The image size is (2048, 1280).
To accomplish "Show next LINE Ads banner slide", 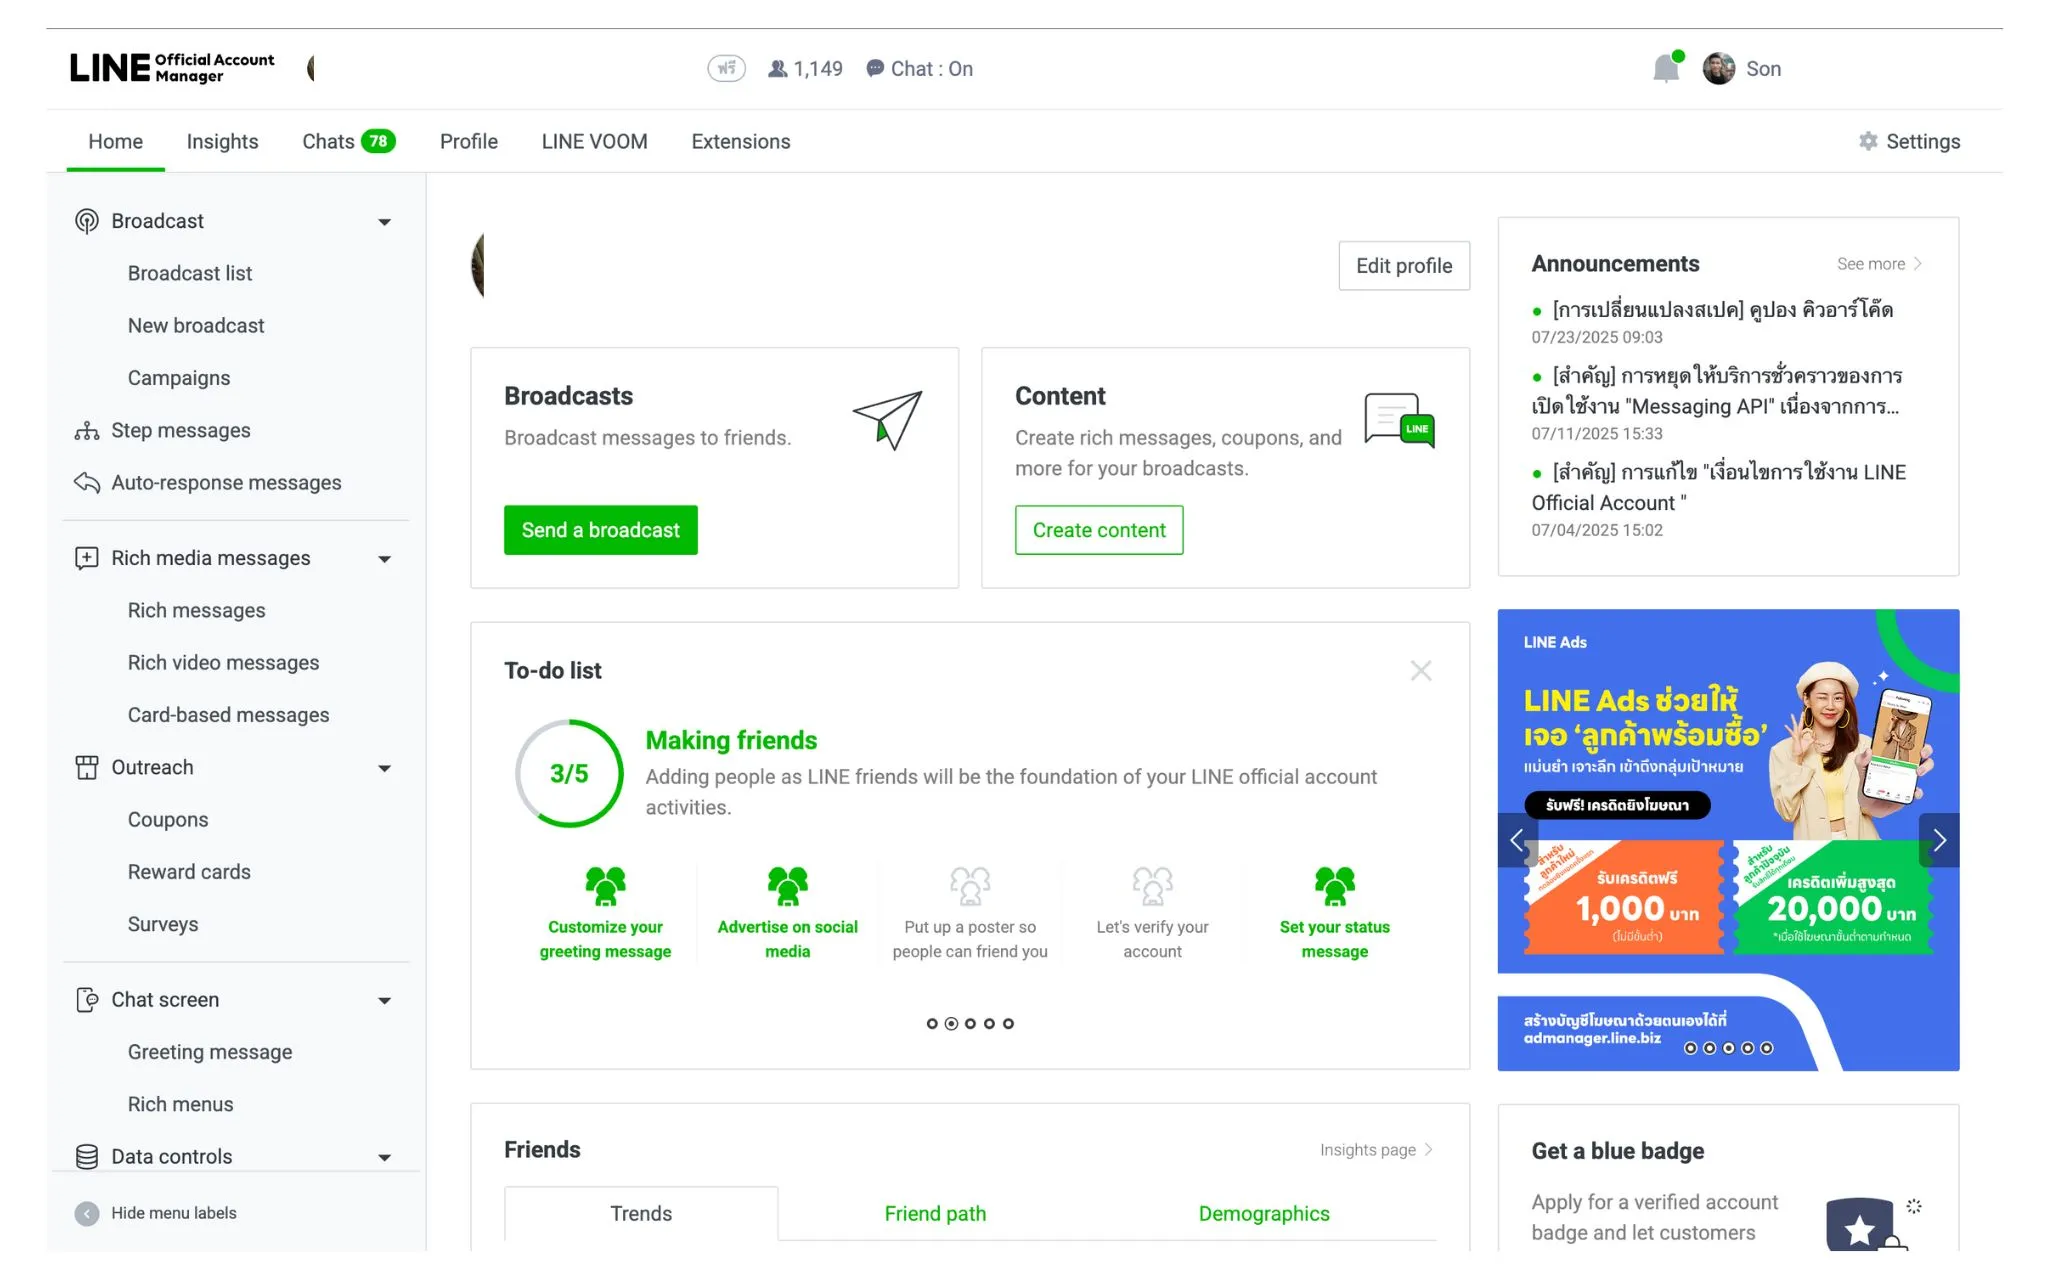I will point(1939,840).
